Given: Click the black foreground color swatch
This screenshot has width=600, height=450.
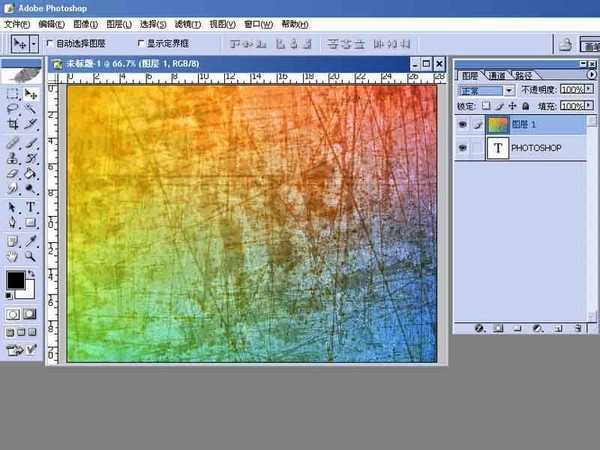Looking at the screenshot, I should click(x=17, y=281).
